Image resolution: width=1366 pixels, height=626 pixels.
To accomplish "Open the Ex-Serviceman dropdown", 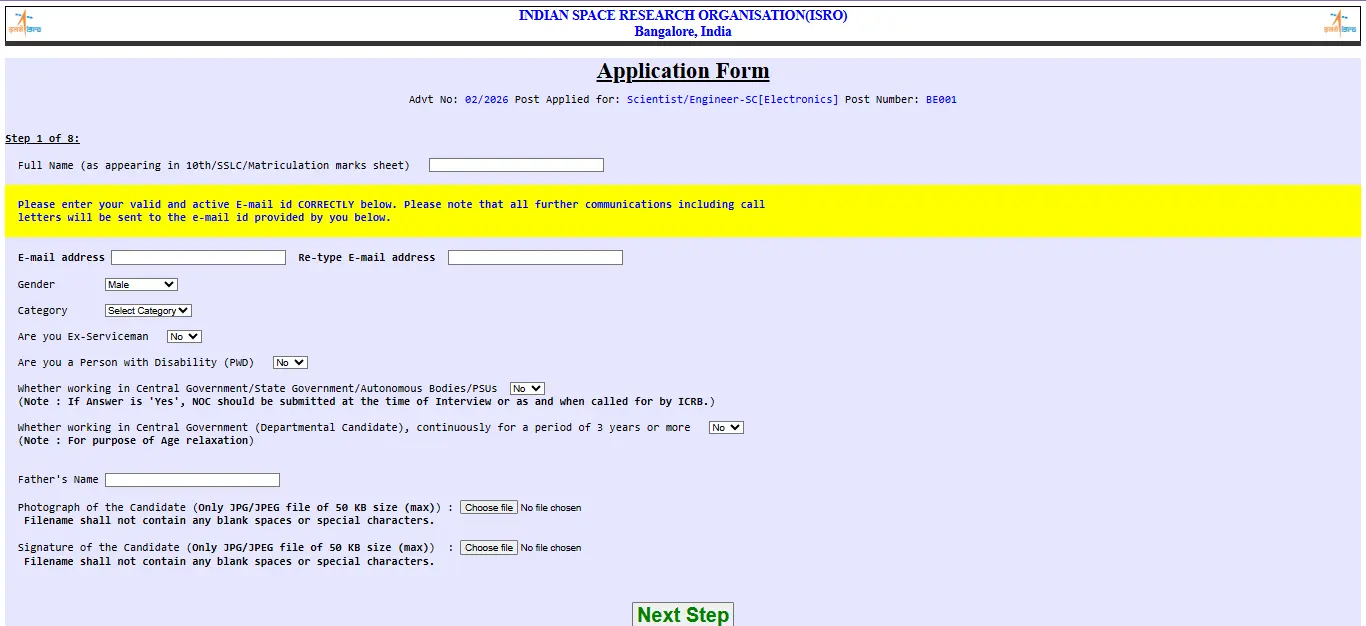I will tap(184, 337).
